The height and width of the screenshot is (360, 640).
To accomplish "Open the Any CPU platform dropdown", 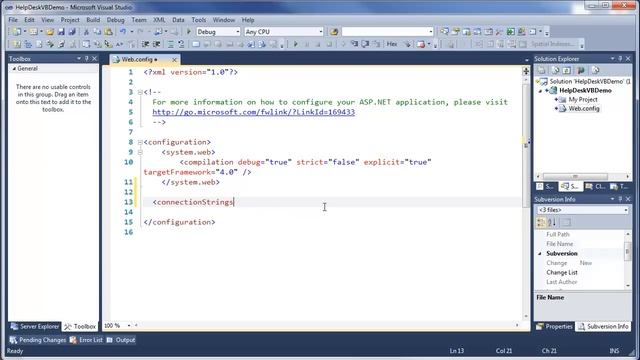I will tap(321, 31).
